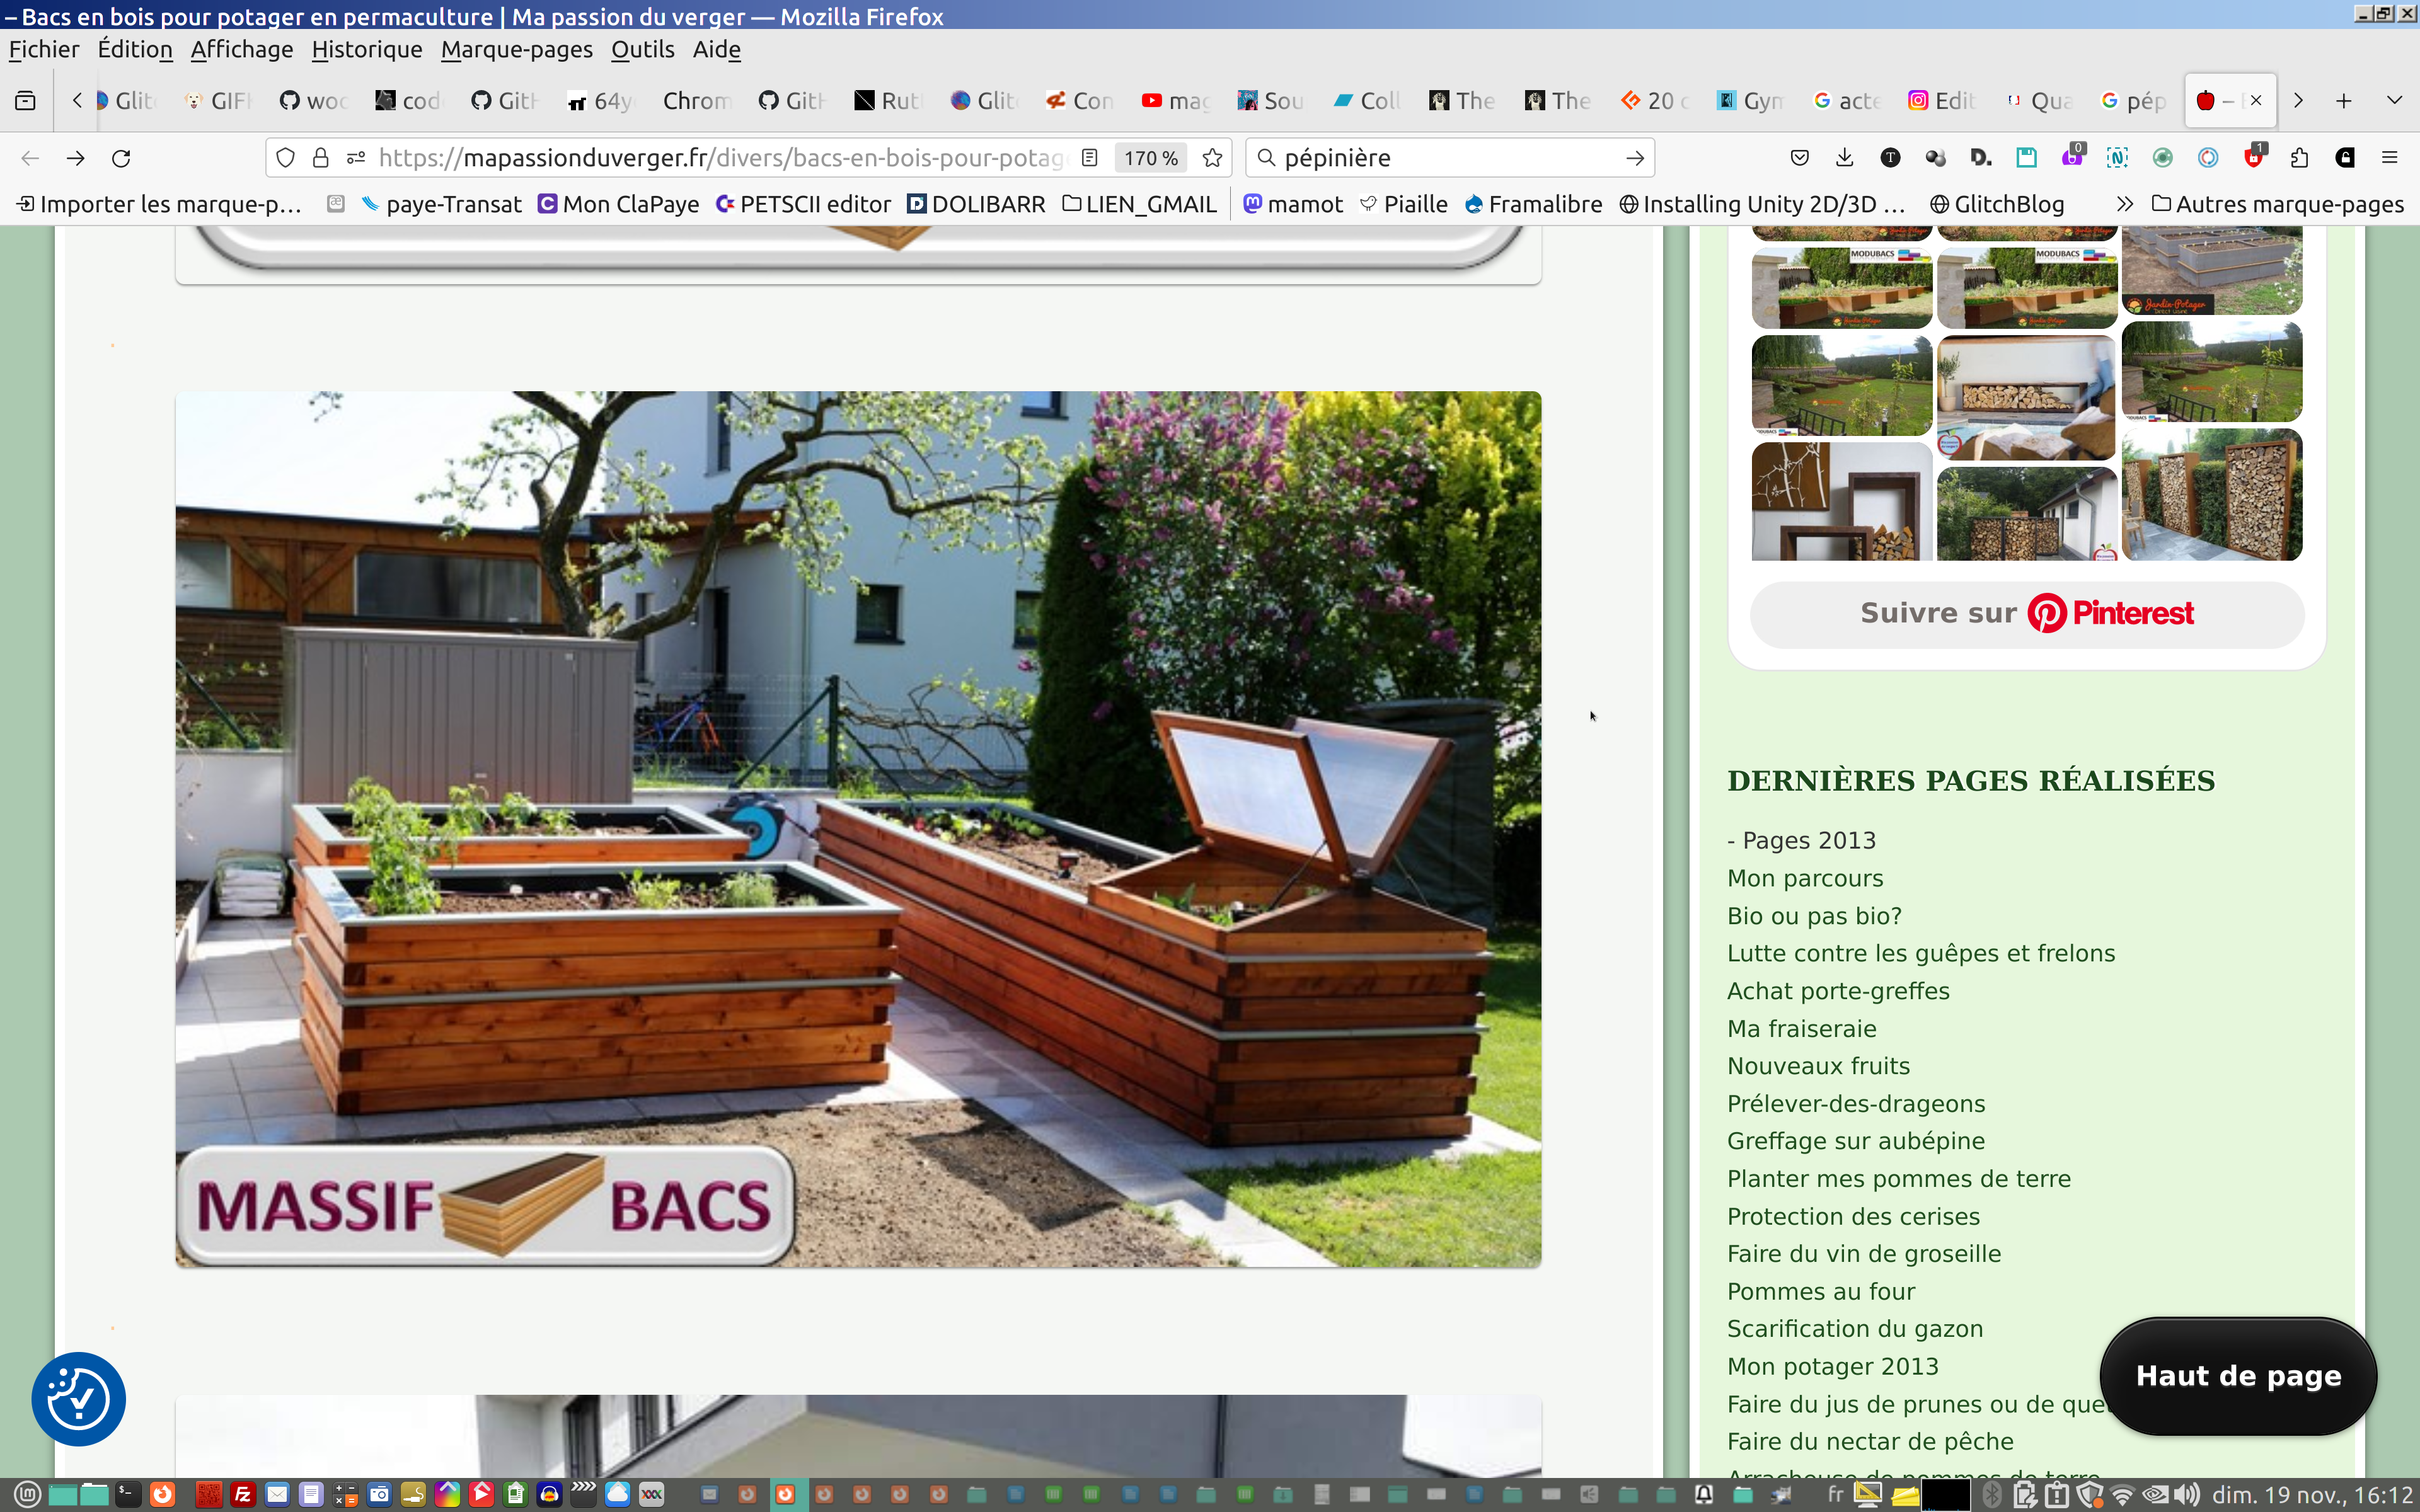This screenshot has width=2420, height=1512.
Task: Open the site permissions icon in the URL bar
Action: [356, 158]
